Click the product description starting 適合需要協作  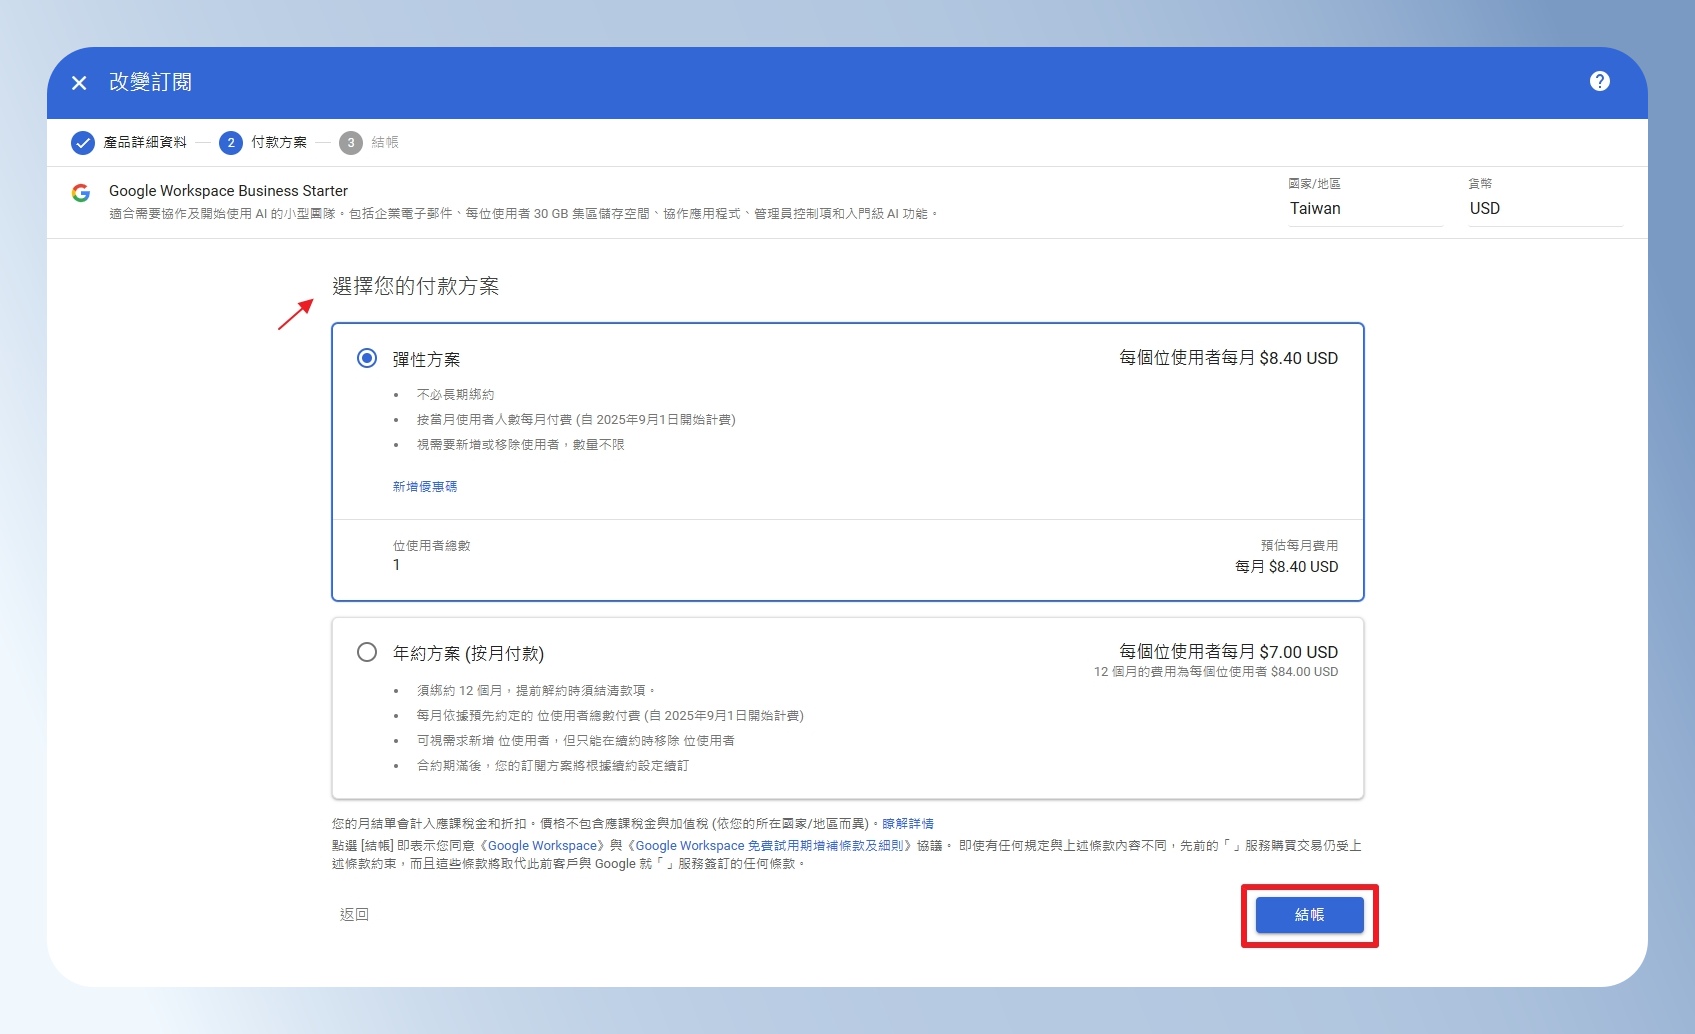tap(524, 214)
